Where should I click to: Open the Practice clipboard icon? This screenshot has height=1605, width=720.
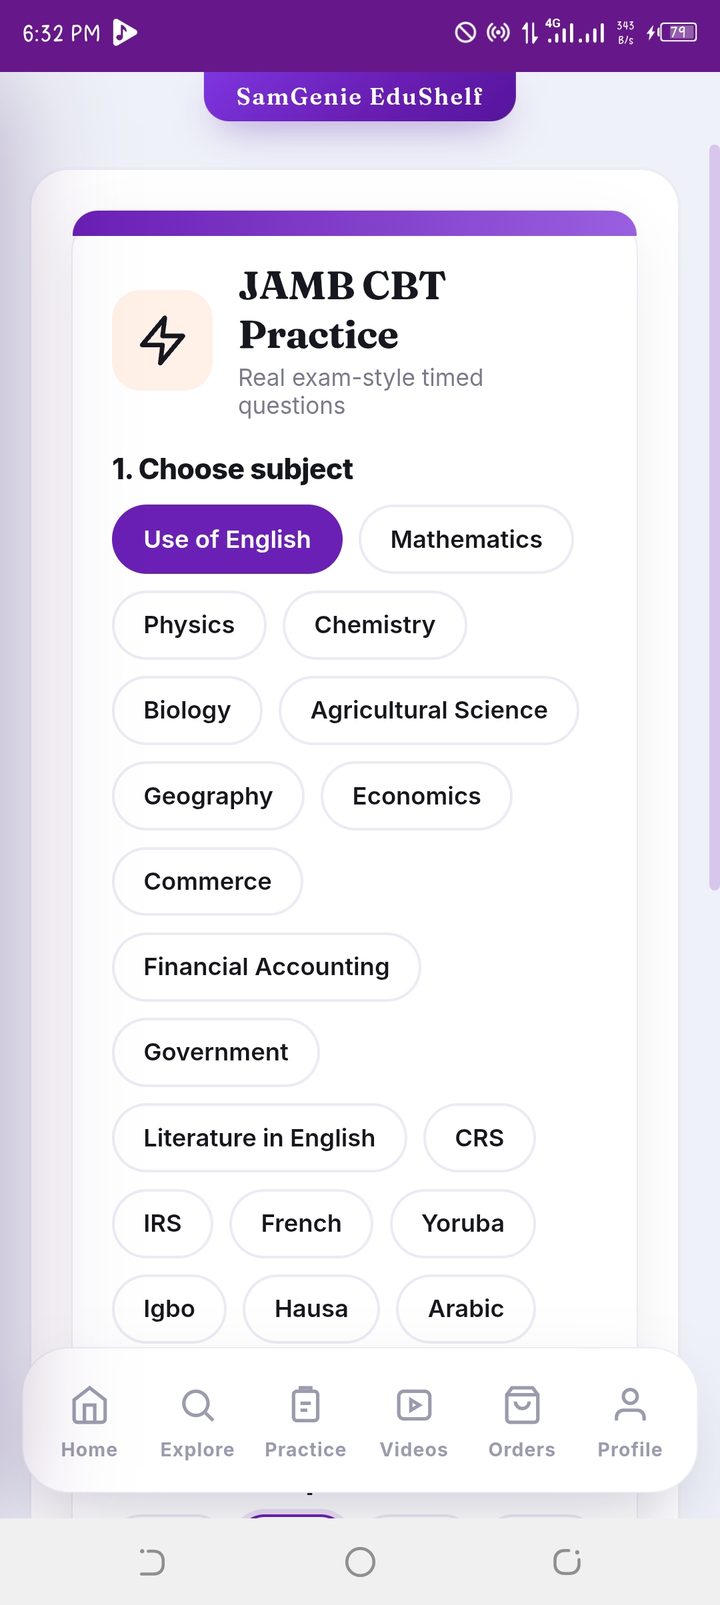[x=305, y=1405]
